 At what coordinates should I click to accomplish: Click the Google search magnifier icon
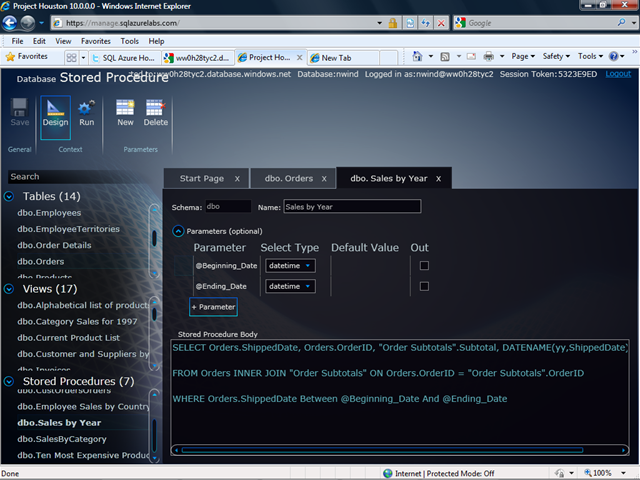pyautogui.click(x=621, y=22)
